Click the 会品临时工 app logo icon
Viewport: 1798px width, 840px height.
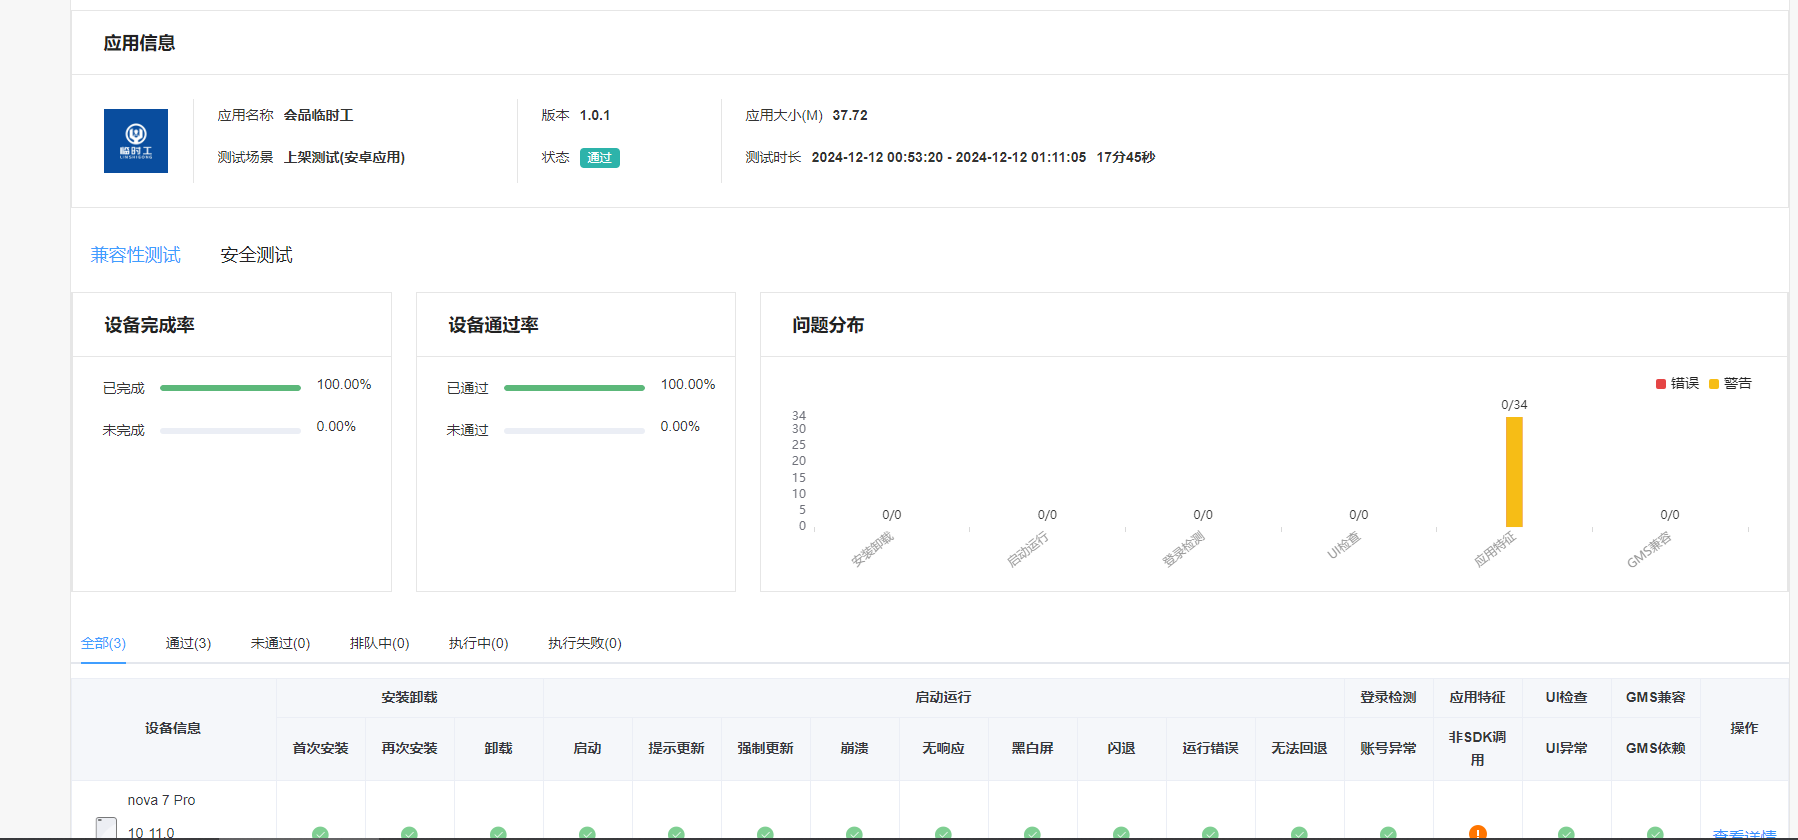click(136, 141)
